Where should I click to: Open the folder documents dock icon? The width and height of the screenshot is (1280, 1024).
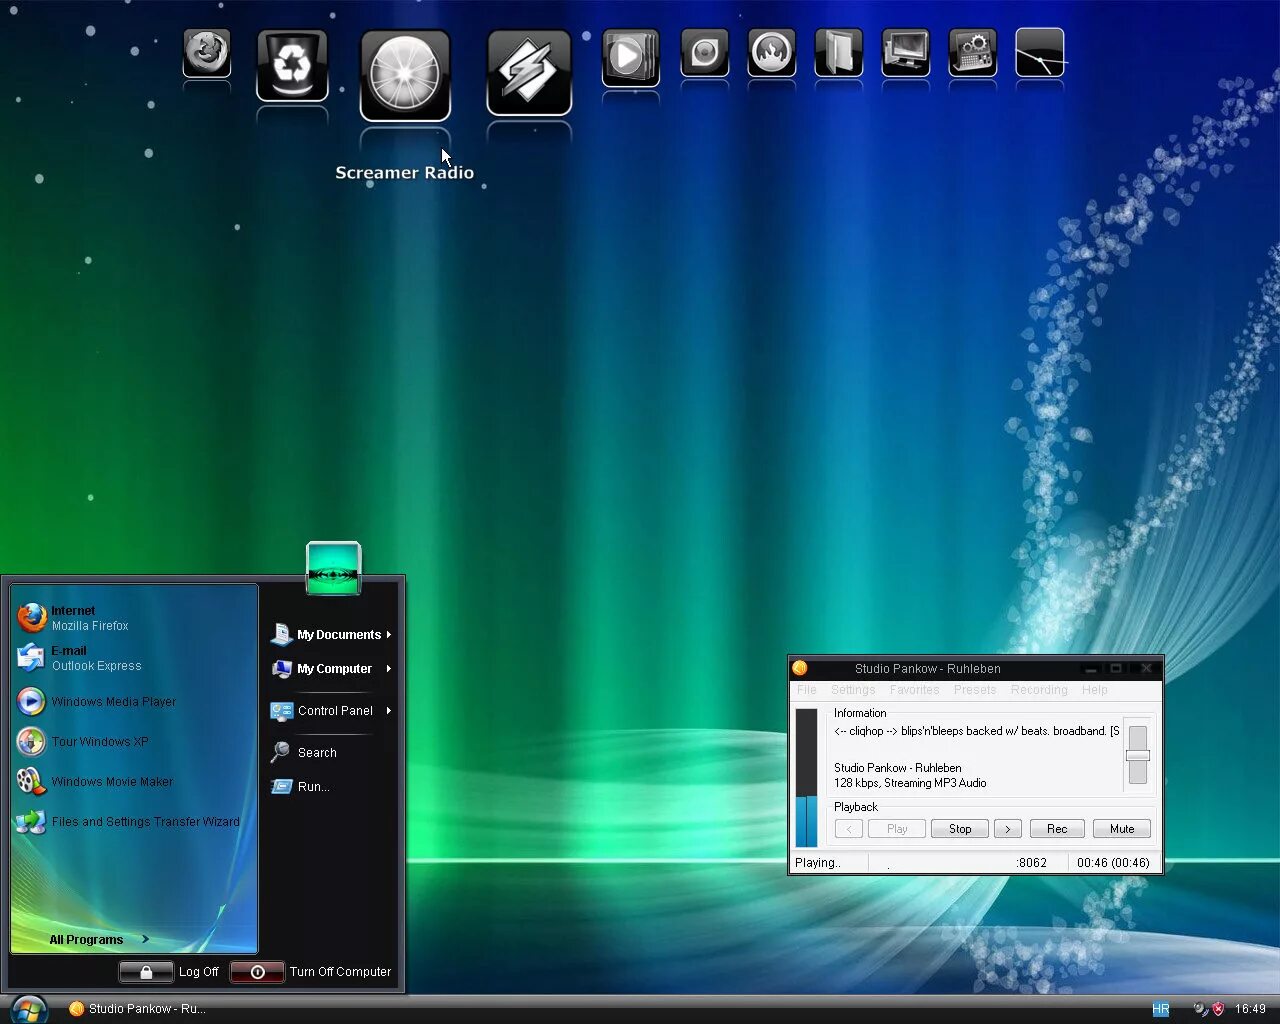pos(838,53)
